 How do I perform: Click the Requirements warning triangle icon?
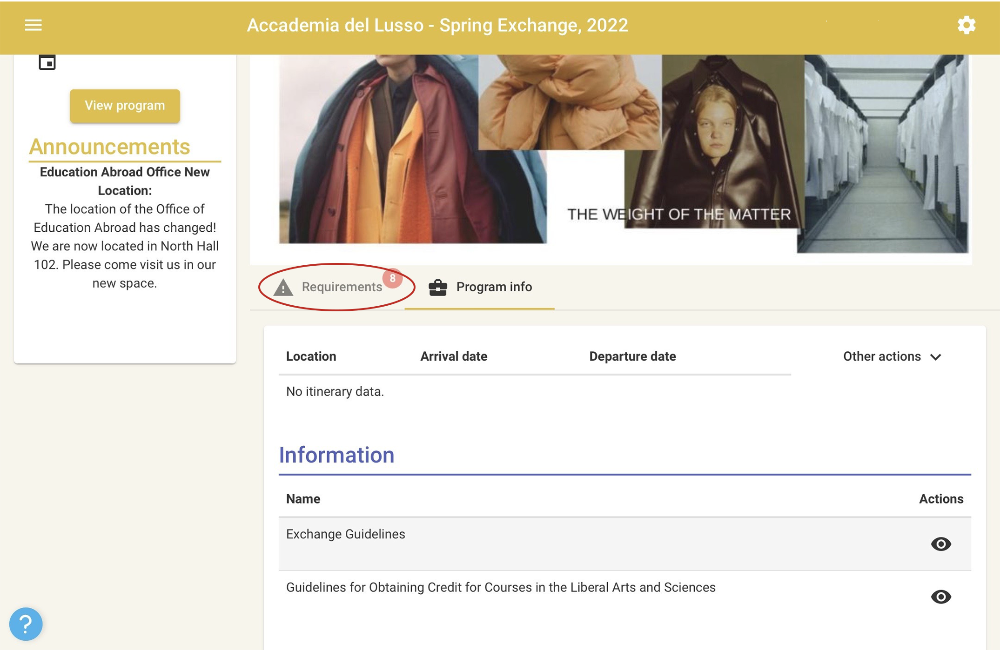(283, 288)
